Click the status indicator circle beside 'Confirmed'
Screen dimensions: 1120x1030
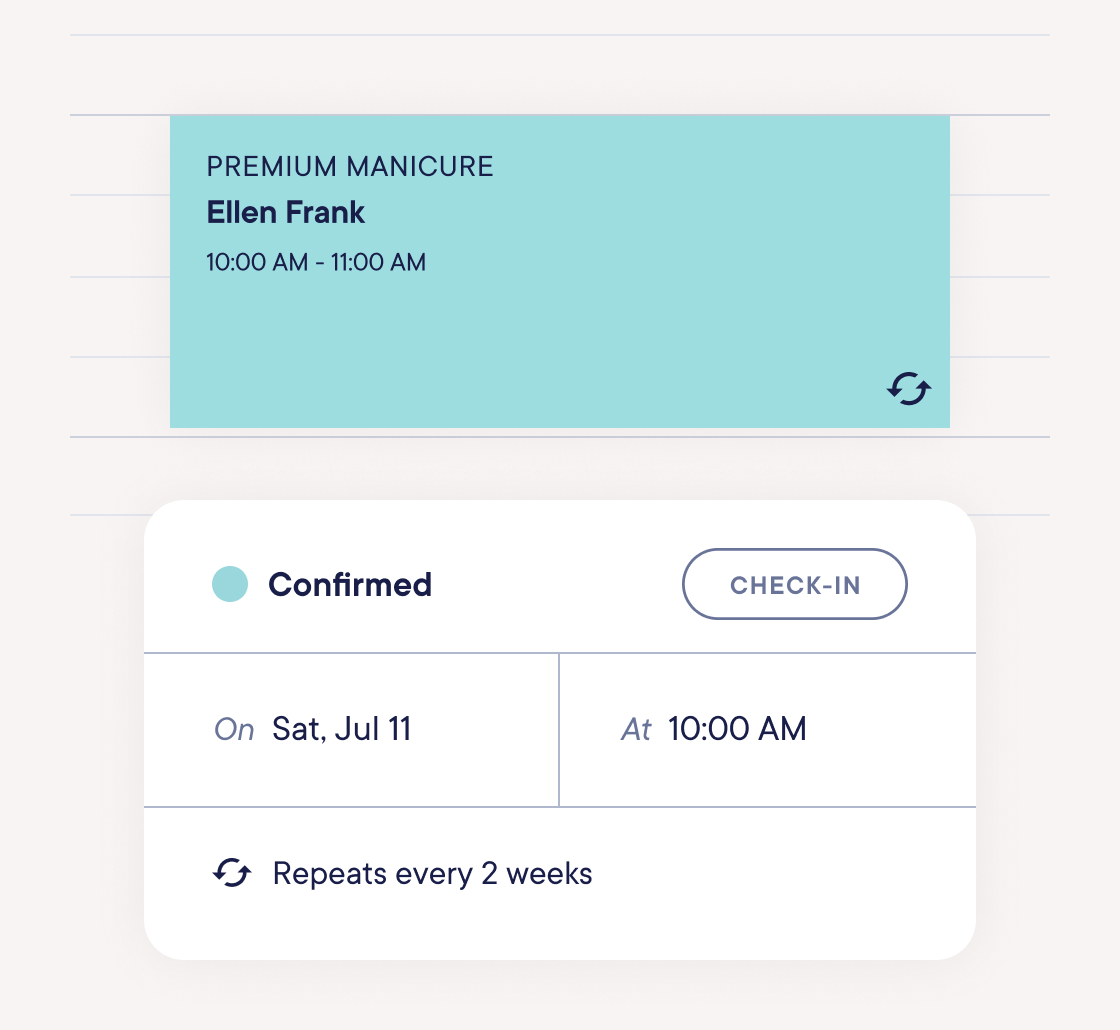229,584
